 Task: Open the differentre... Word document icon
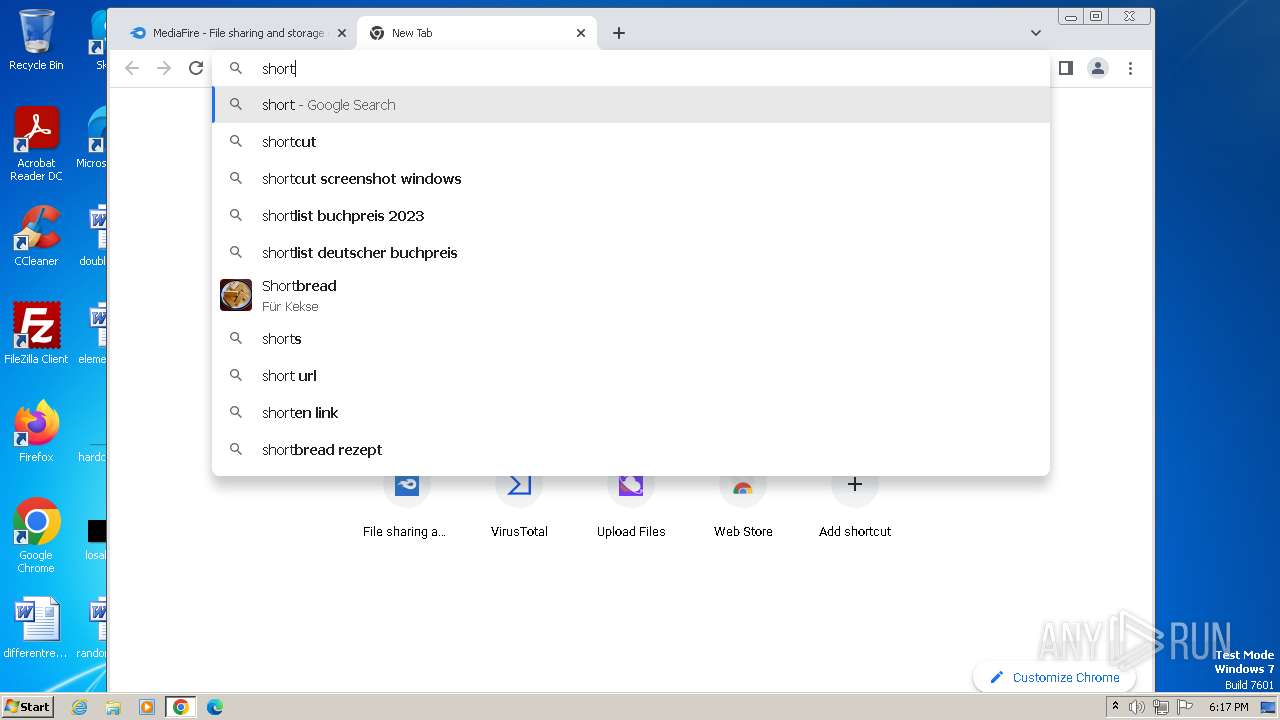[x=36, y=628]
